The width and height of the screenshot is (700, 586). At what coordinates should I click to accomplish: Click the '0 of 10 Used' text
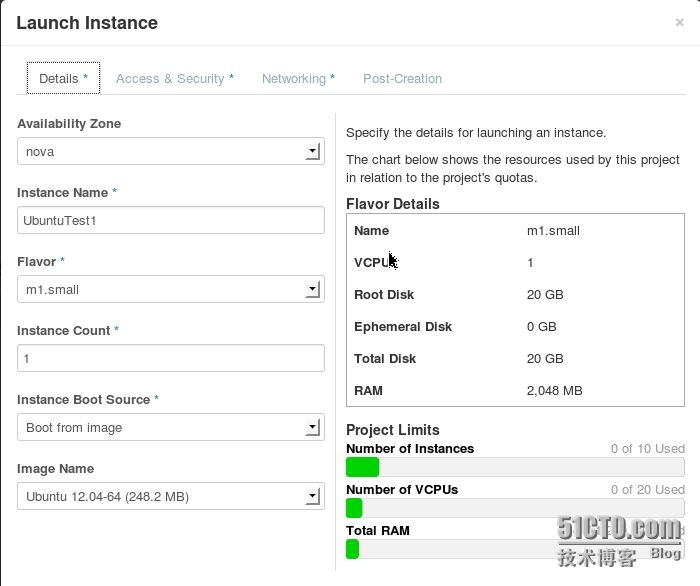[648, 449]
